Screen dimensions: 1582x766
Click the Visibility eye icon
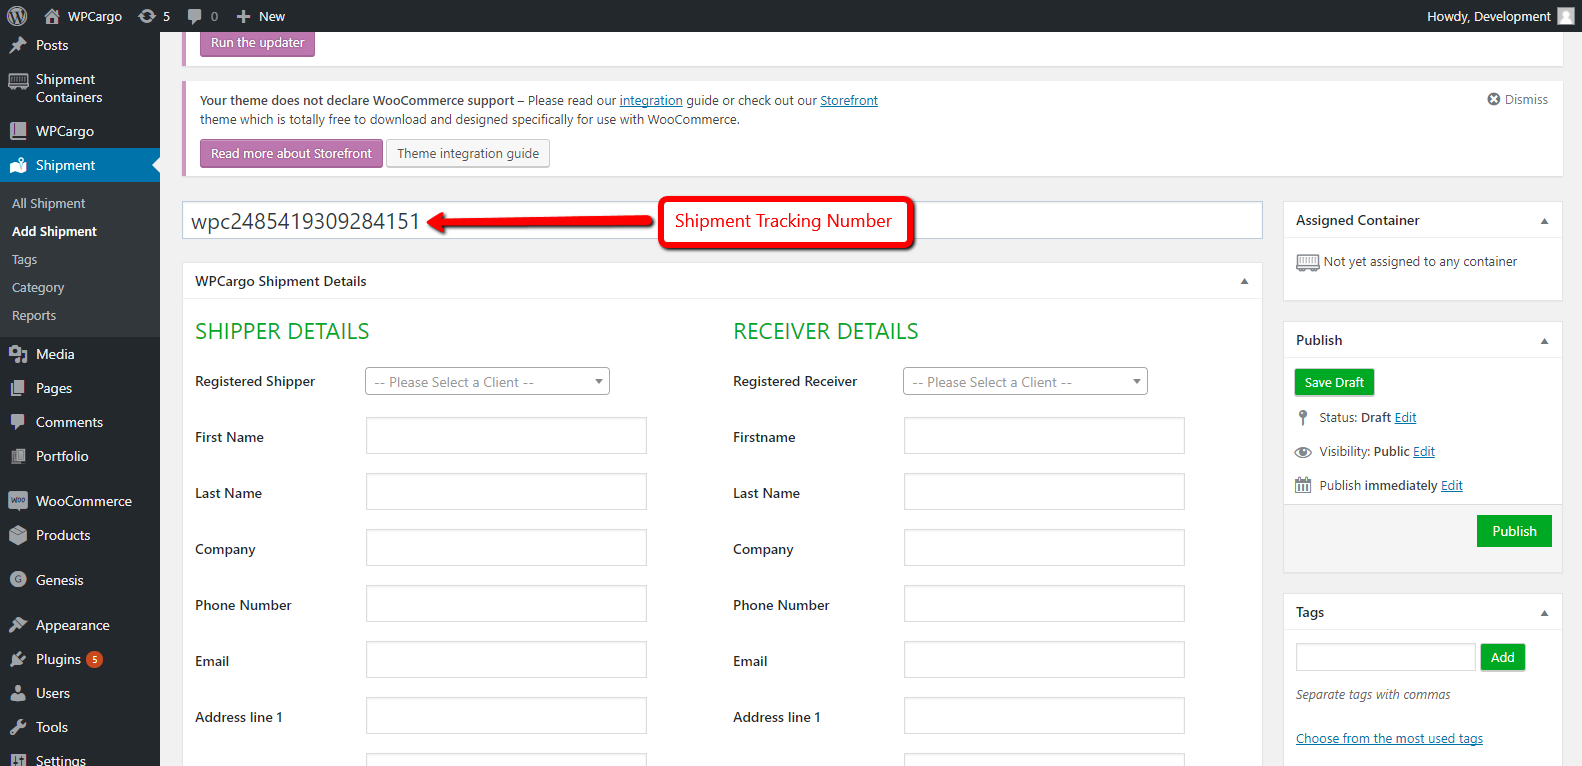1303,452
